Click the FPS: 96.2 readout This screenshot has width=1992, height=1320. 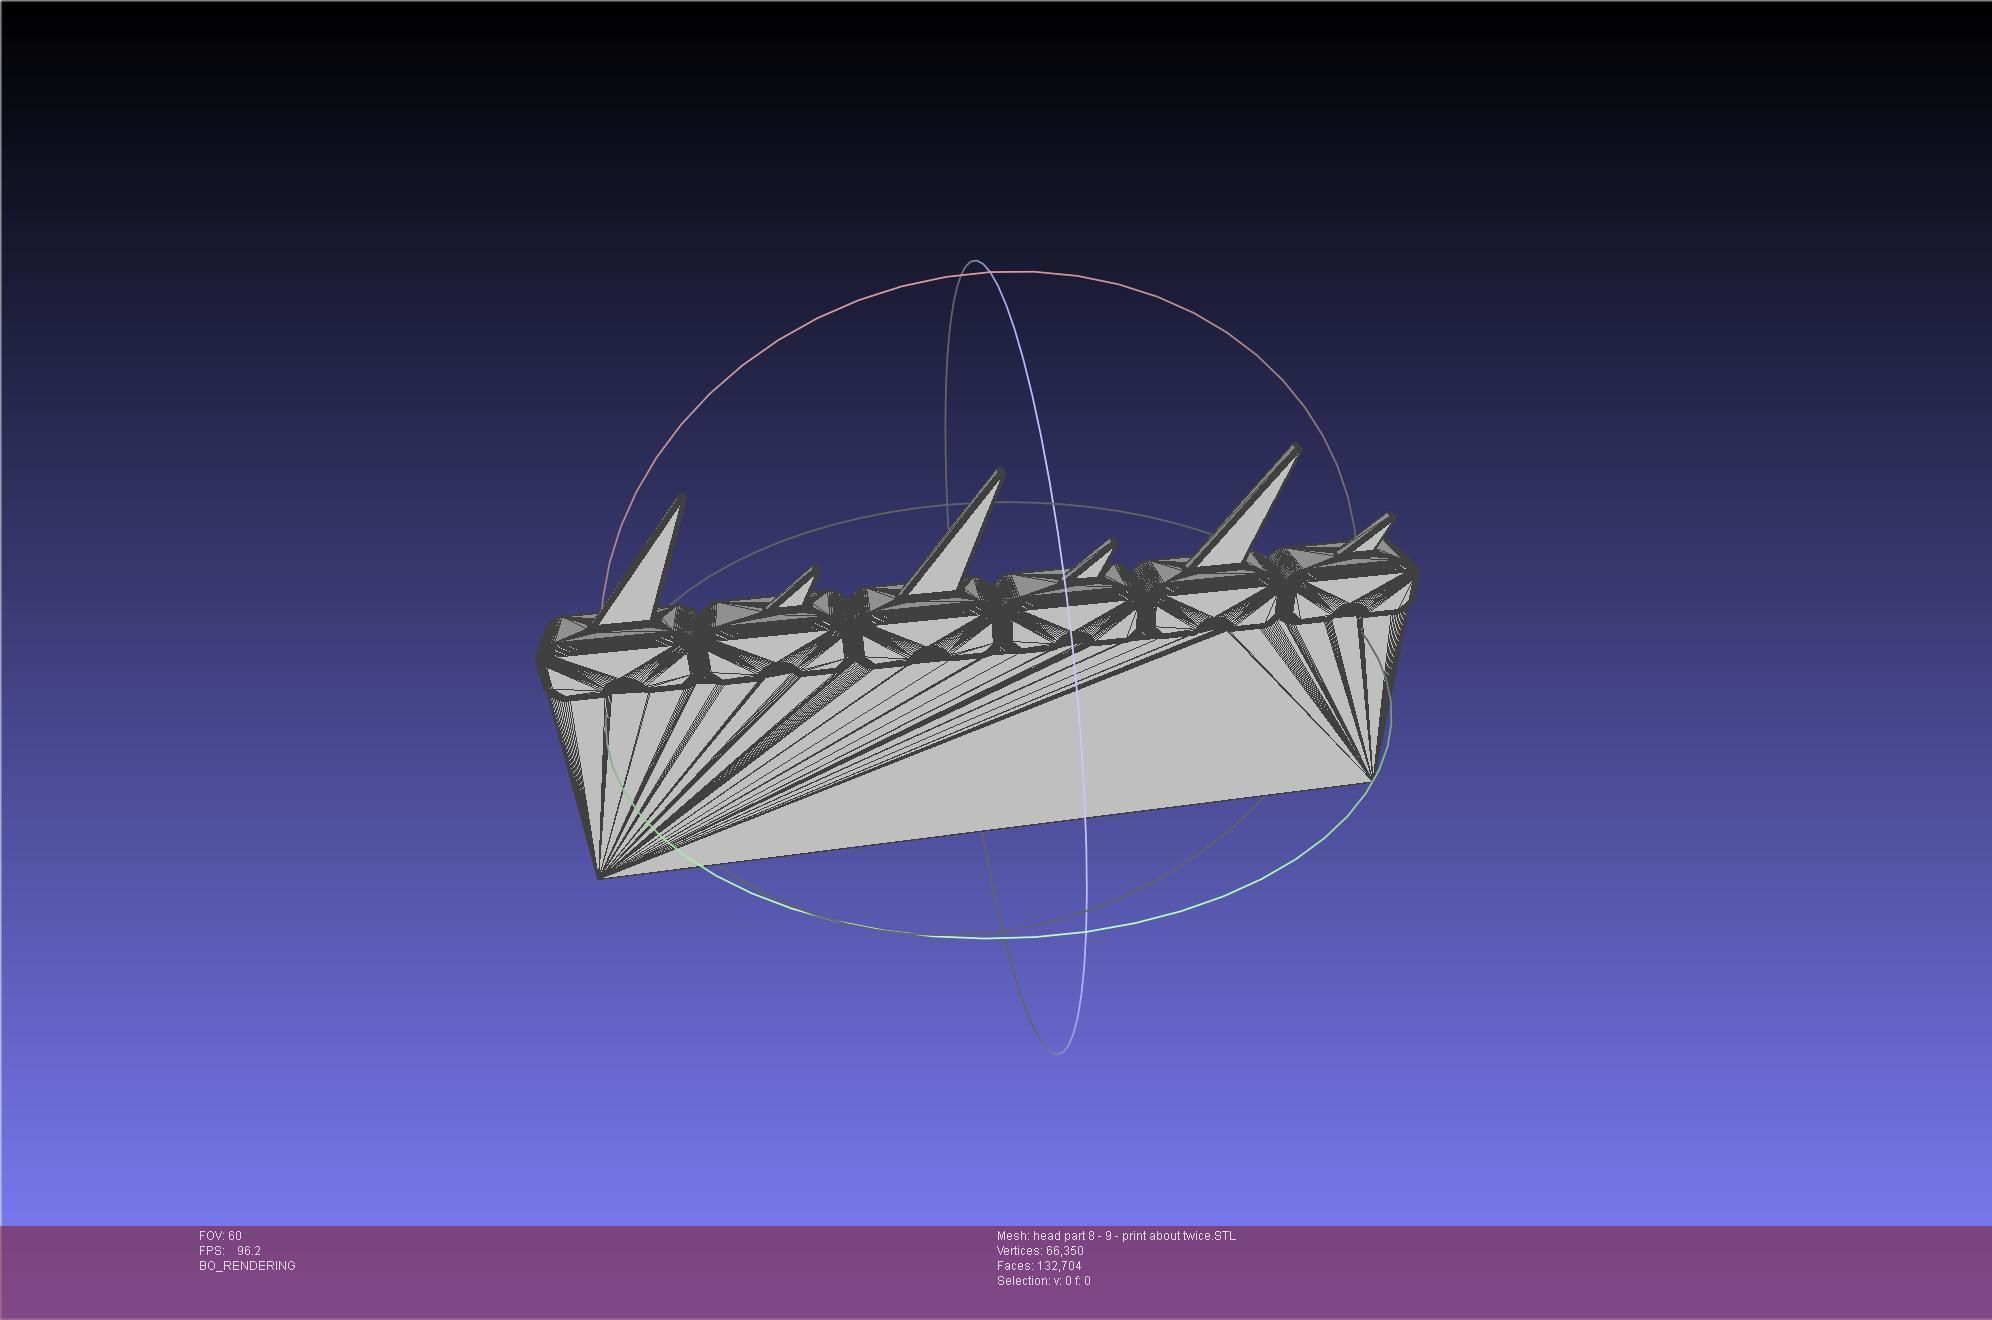point(230,1251)
